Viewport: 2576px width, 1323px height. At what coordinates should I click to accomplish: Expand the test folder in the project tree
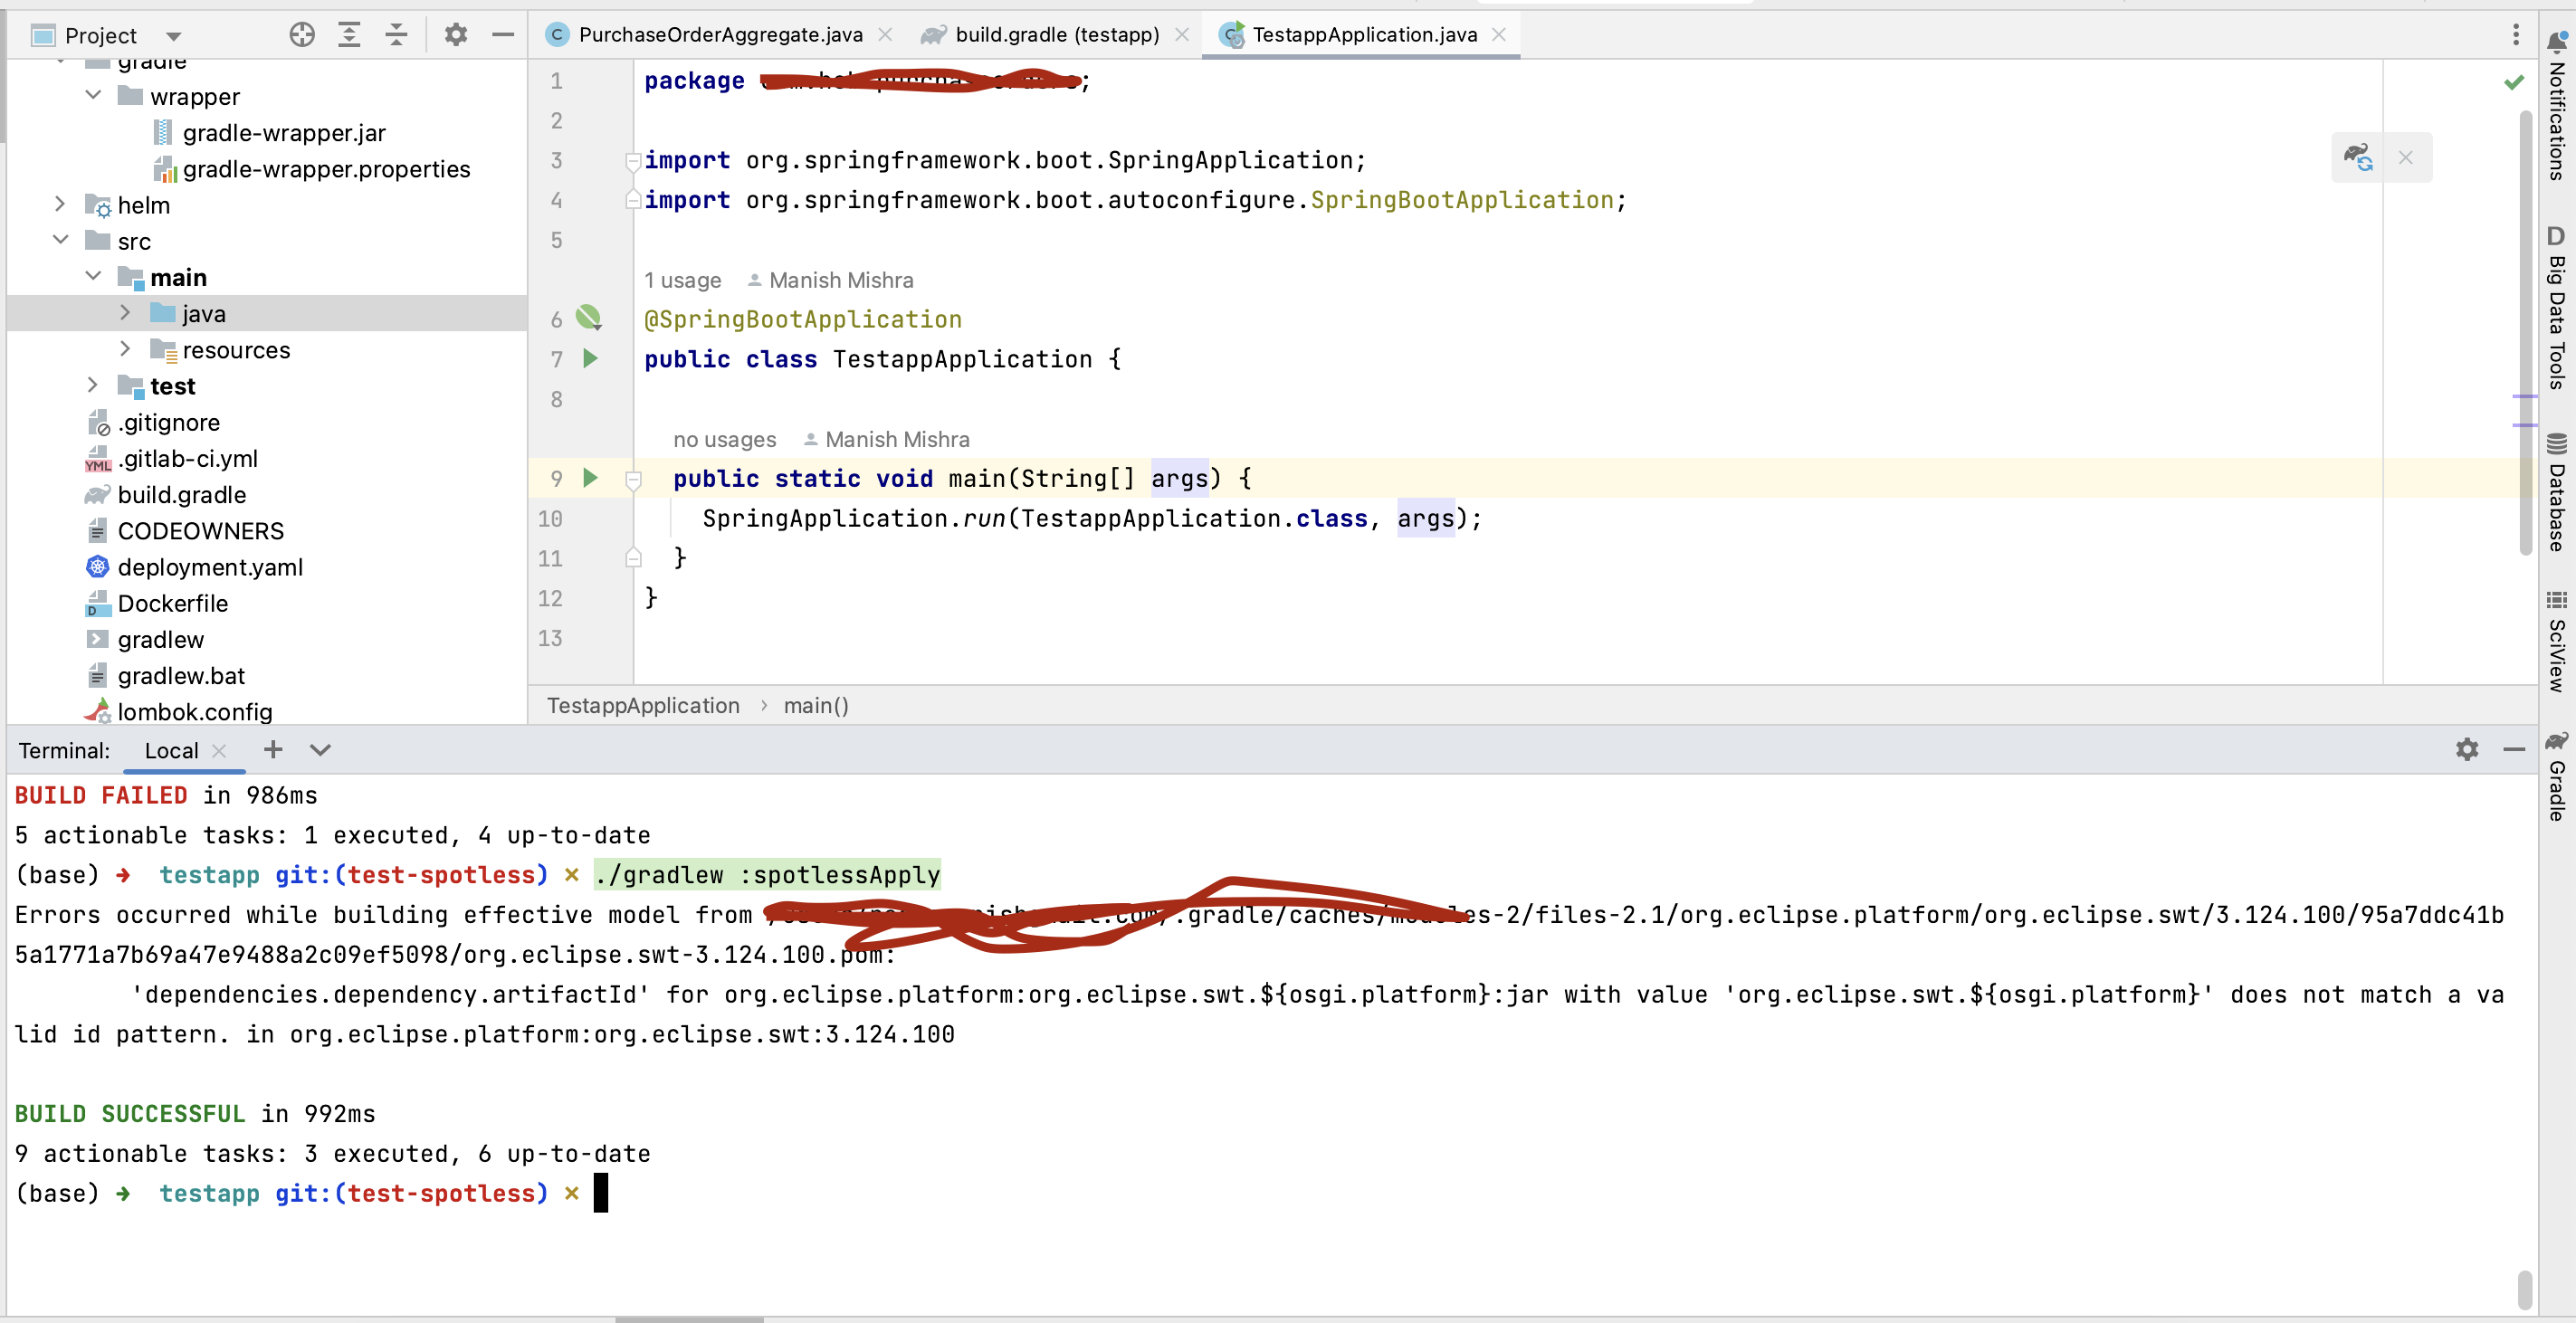point(93,385)
